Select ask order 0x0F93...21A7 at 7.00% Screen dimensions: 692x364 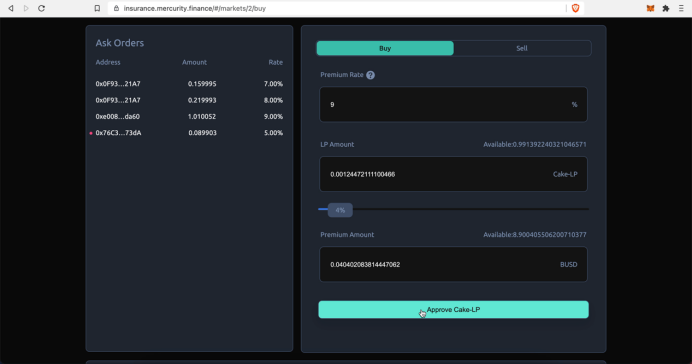(189, 84)
